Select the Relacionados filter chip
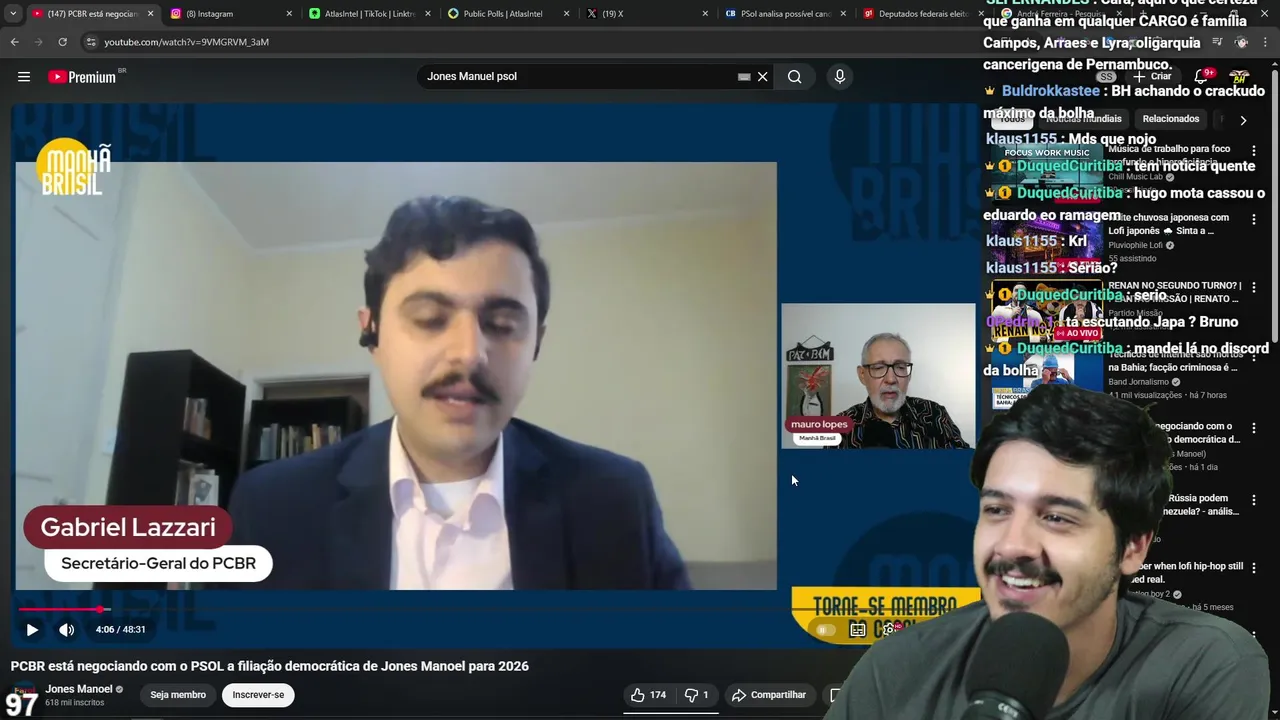 [1170, 119]
